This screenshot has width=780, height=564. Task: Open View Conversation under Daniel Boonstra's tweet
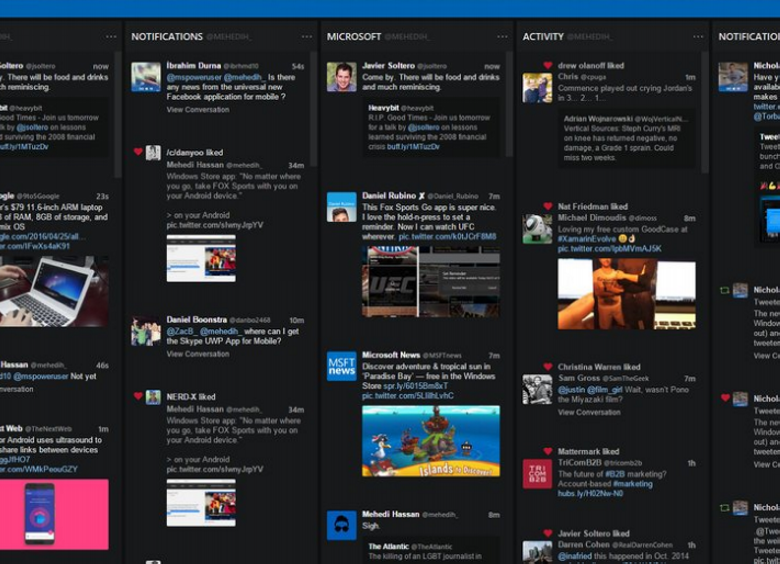198,354
